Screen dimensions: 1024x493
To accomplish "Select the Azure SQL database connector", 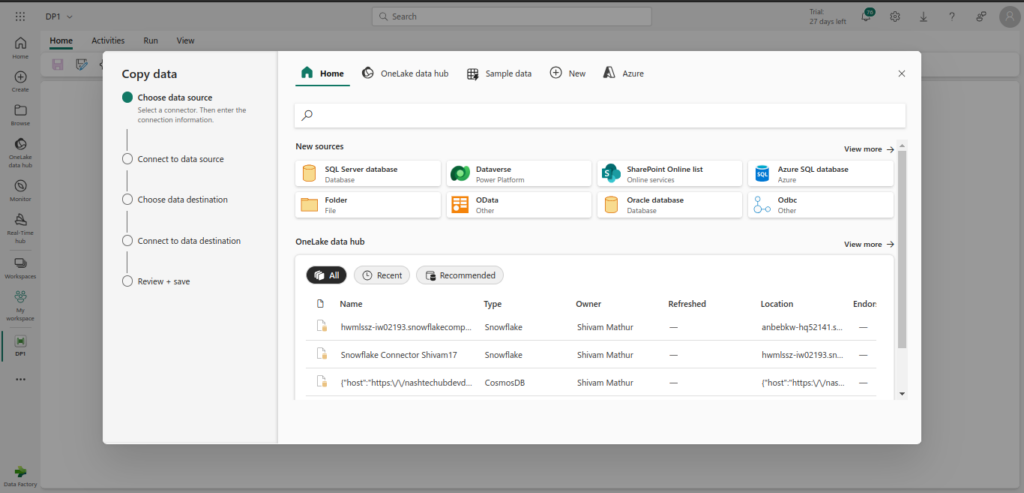I will coord(819,174).
